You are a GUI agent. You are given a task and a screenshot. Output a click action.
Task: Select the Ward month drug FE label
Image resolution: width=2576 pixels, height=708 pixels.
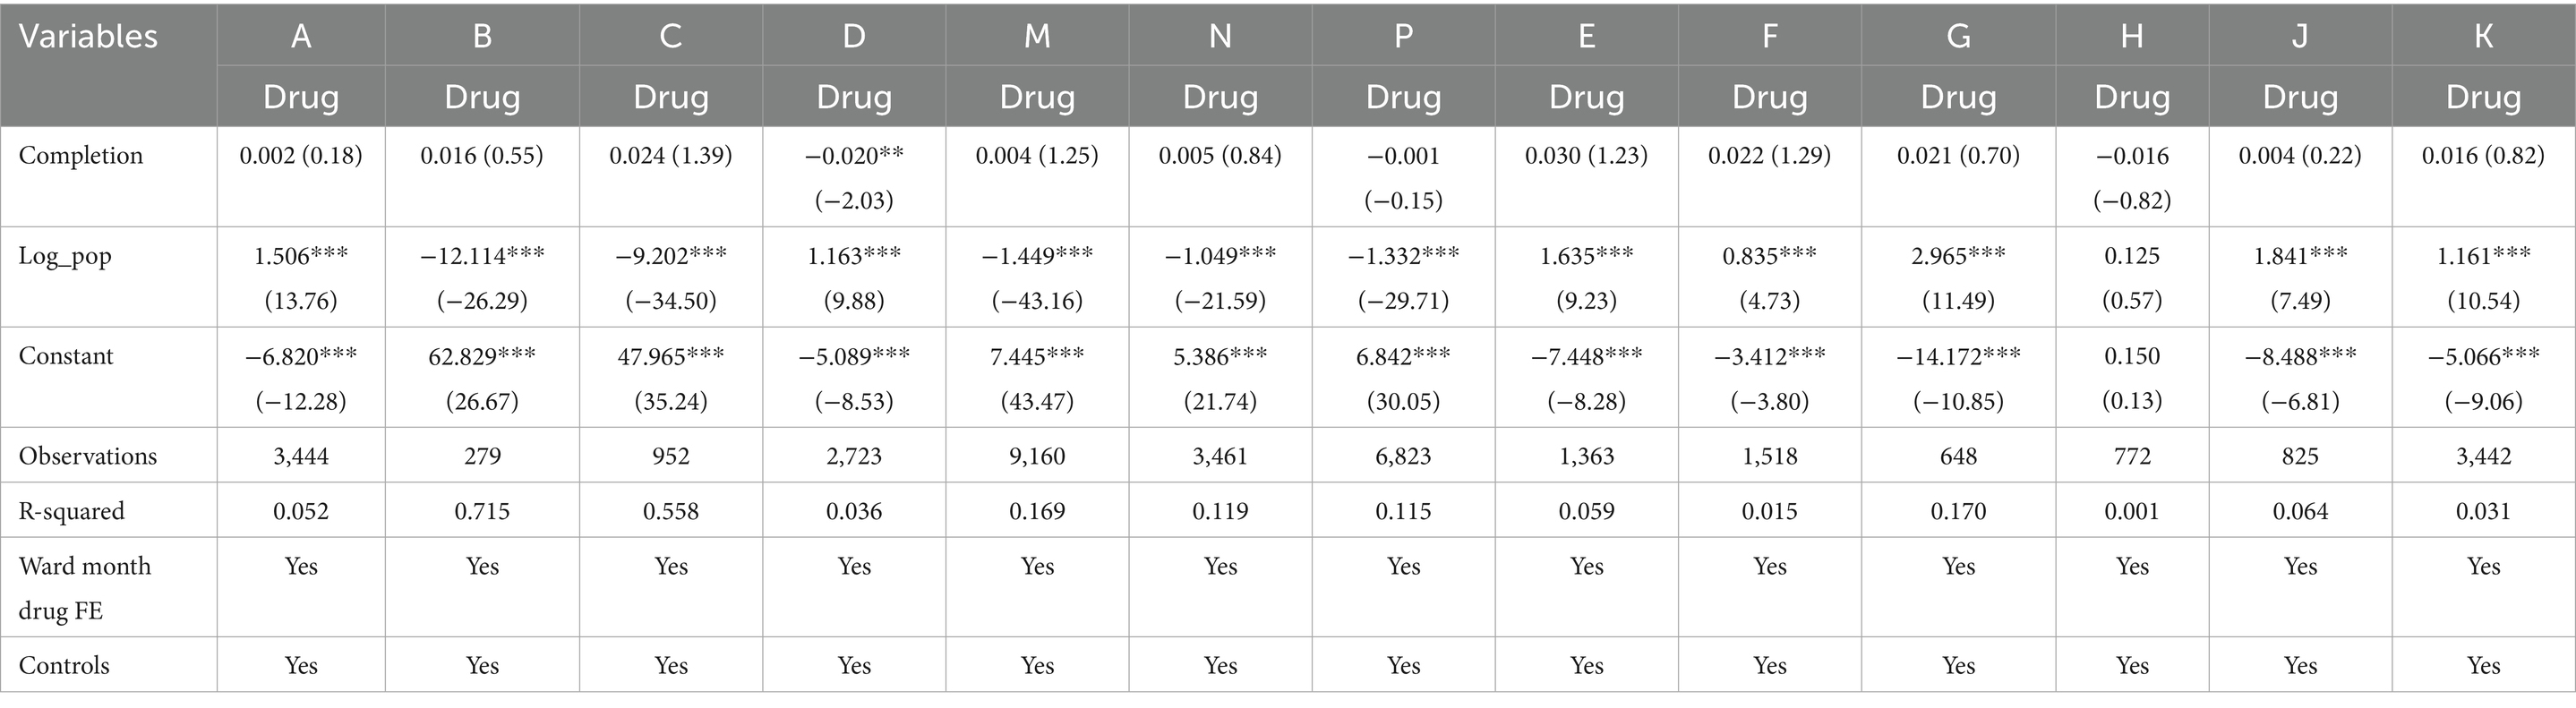point(85,587)
